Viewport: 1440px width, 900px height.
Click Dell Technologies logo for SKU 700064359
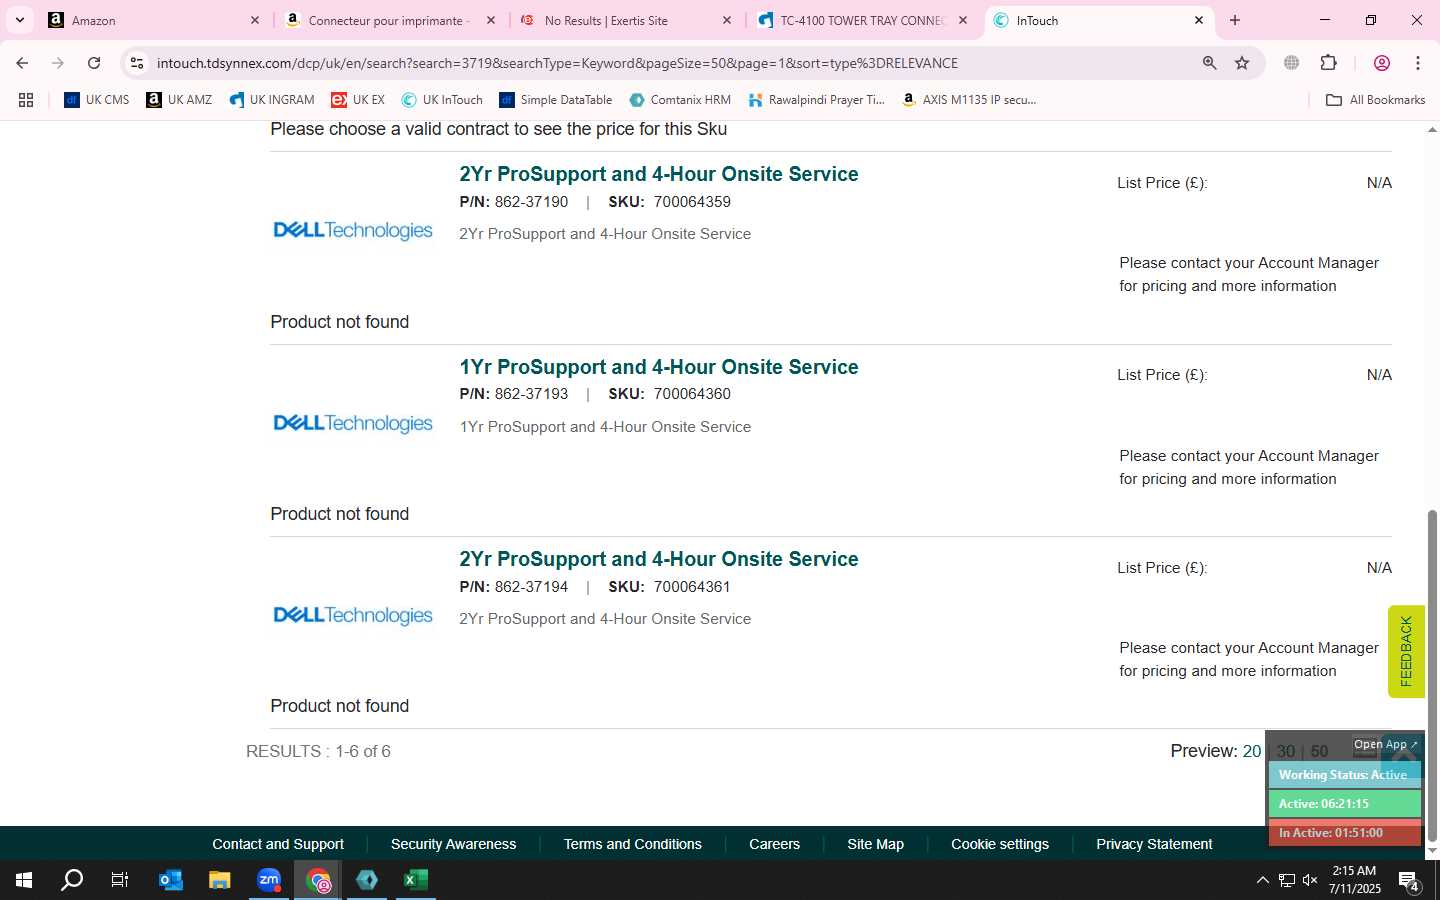pyautogui.click(x=353, y=231)
